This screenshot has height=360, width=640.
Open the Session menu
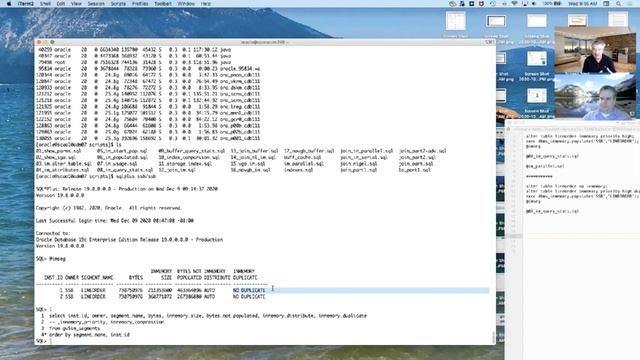tap(96, 4)
